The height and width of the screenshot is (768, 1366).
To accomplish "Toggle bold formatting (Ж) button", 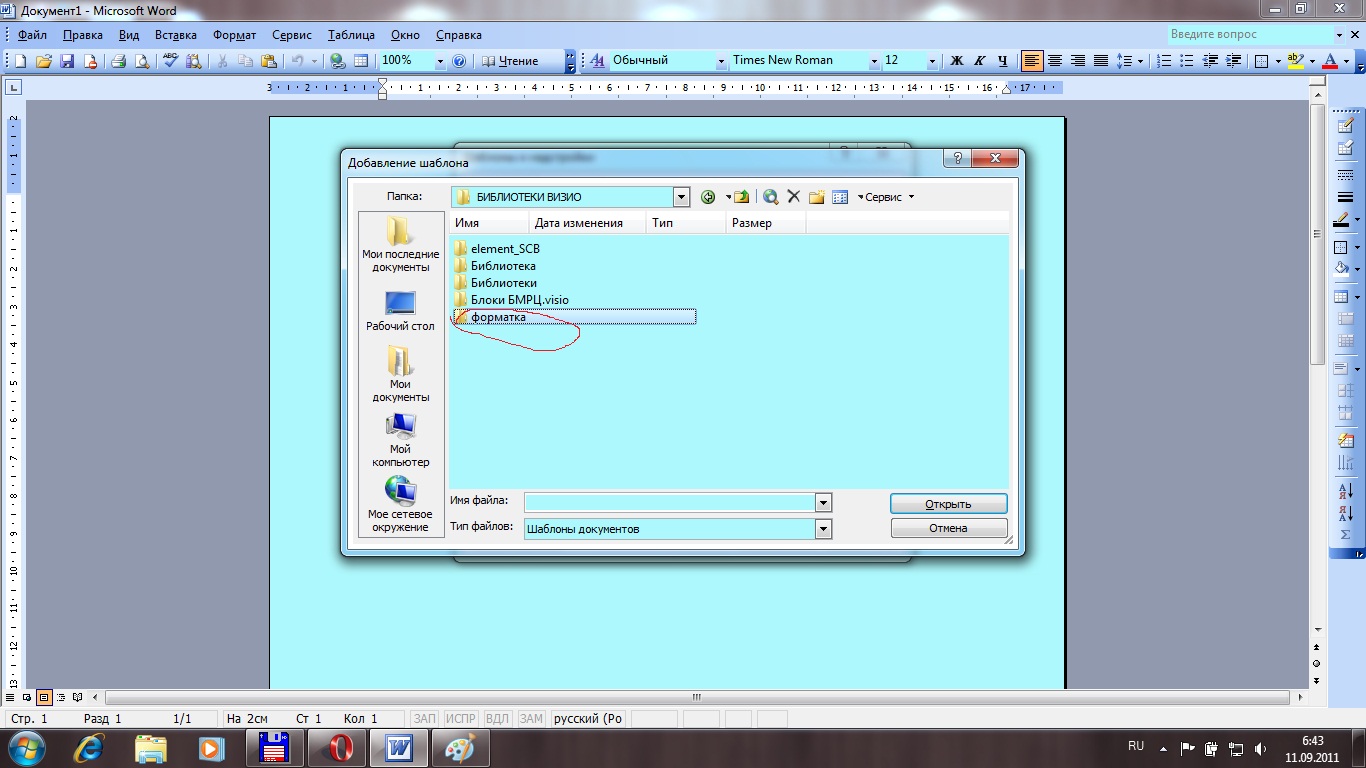I will [x=956, y=61].
